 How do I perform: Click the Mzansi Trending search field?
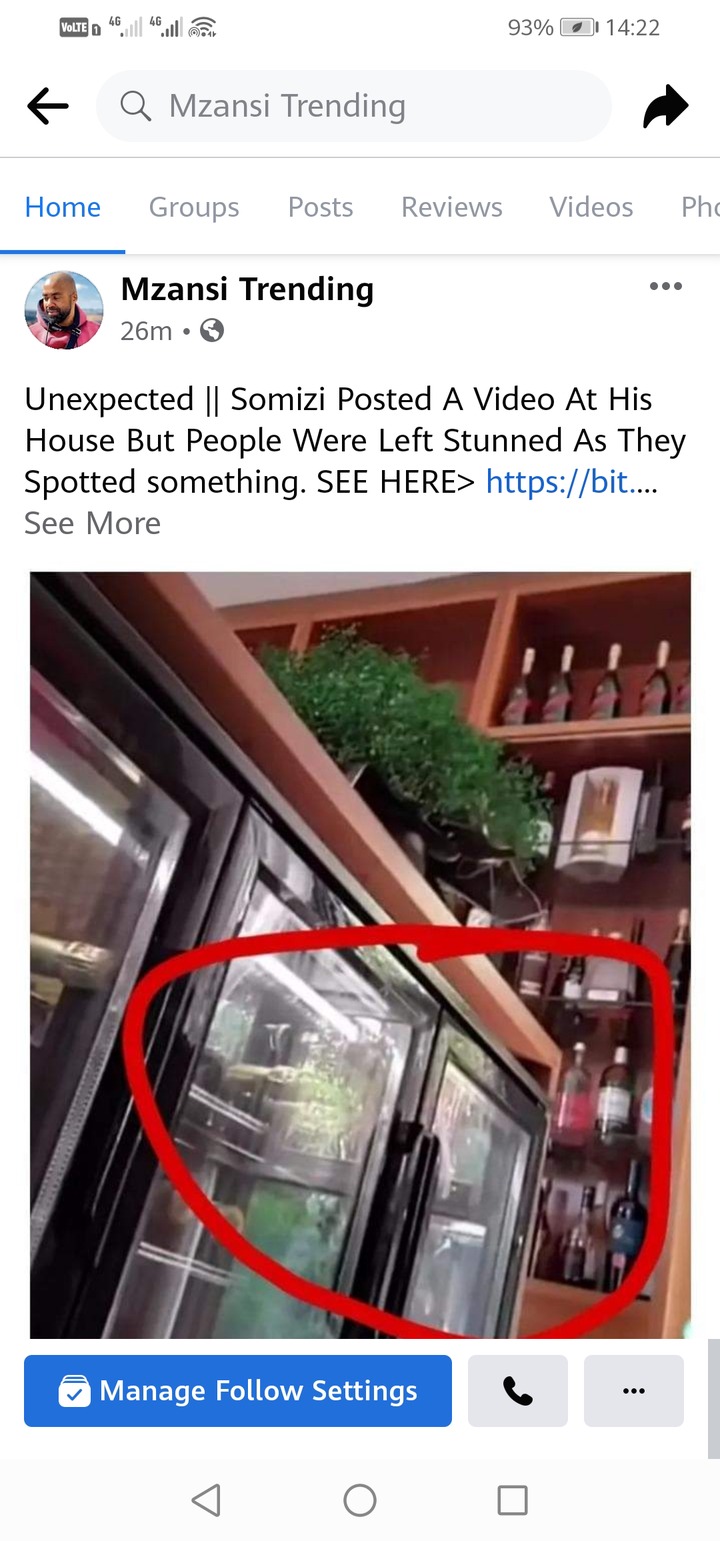pyautogui.click(x=354, y=106)
